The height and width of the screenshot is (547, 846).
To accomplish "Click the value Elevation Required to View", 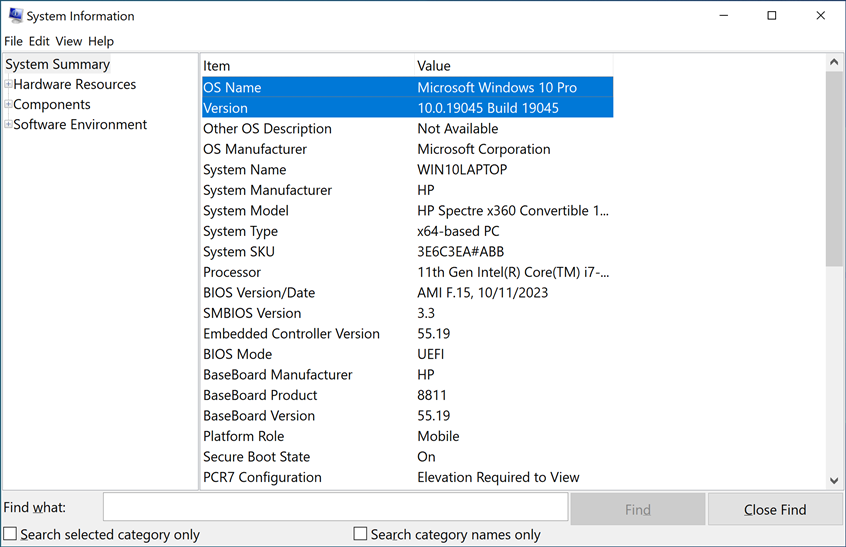I will coord(498,477).
